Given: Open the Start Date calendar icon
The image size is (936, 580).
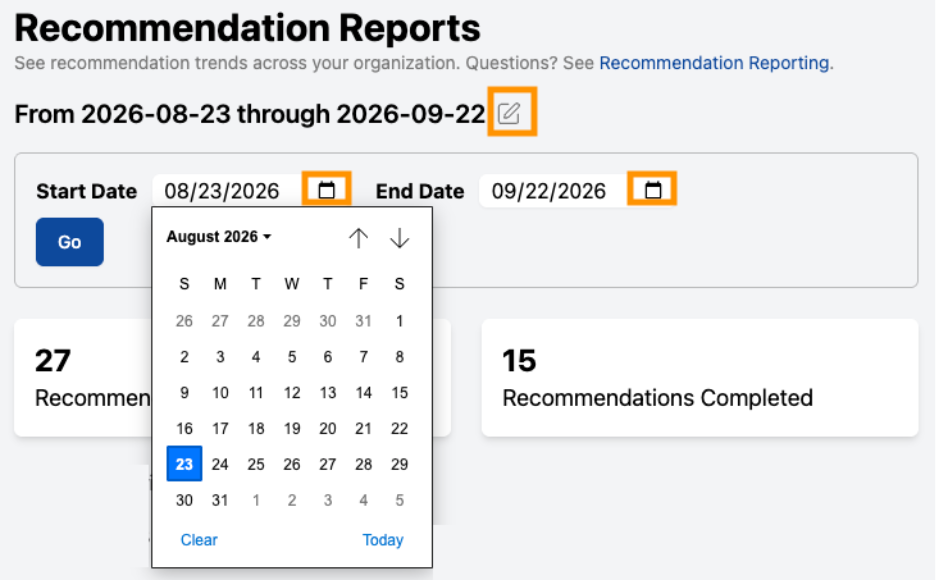Looking at the screenshot, I should (327, 190).
